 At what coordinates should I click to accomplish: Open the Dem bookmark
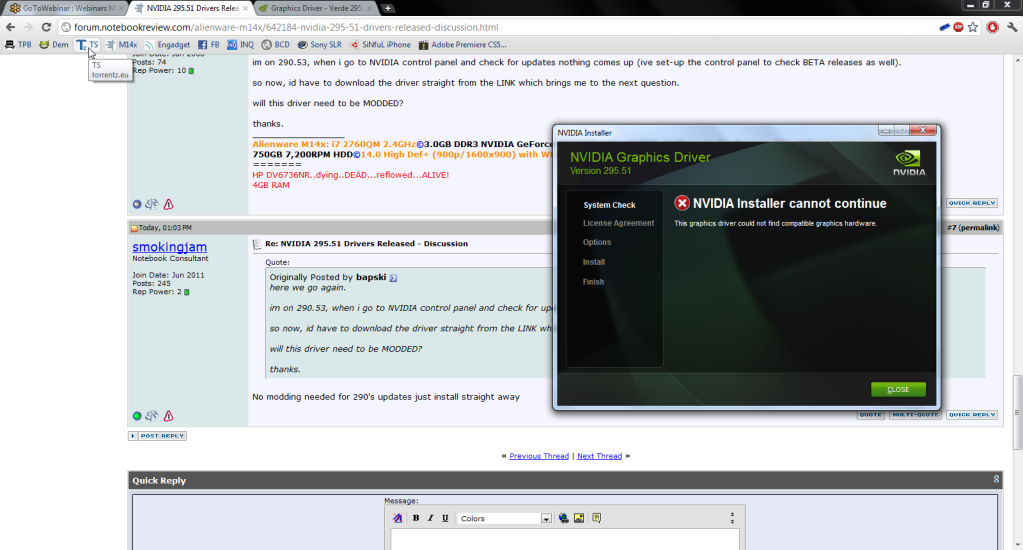[53, 45]
